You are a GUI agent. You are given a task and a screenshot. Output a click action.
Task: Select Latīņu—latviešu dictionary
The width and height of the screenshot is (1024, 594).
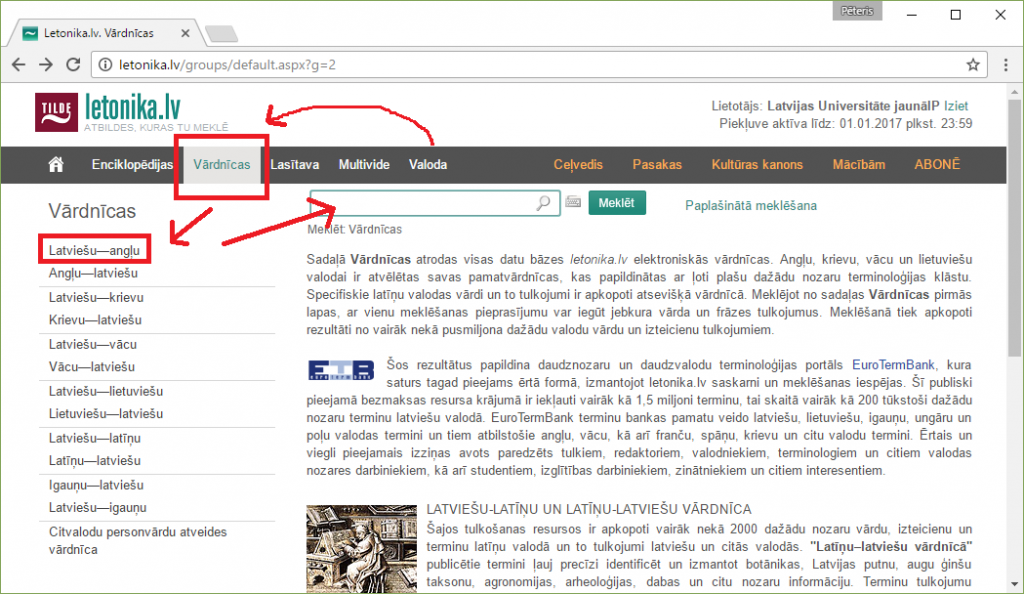tap(95, 461)
